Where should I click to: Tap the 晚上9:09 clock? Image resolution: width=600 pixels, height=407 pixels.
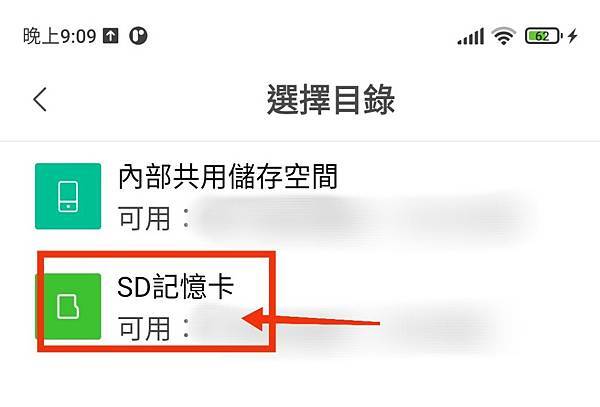(x=59, y=36)
